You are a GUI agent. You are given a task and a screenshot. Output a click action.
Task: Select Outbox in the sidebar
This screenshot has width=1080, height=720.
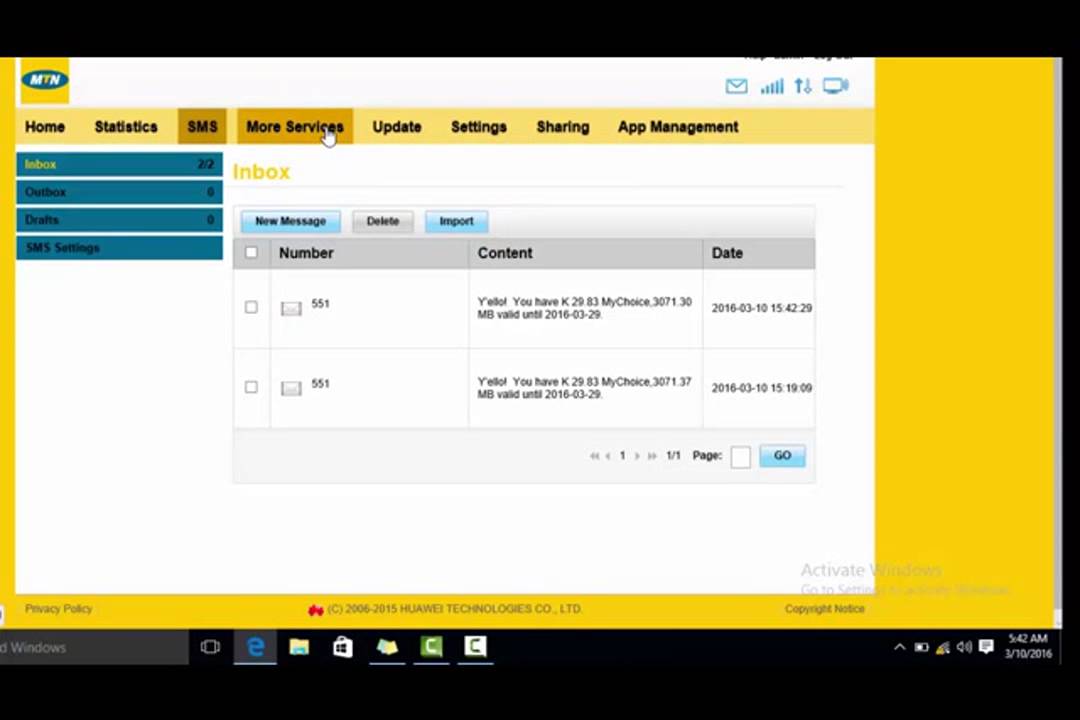[x=119, y=192]
